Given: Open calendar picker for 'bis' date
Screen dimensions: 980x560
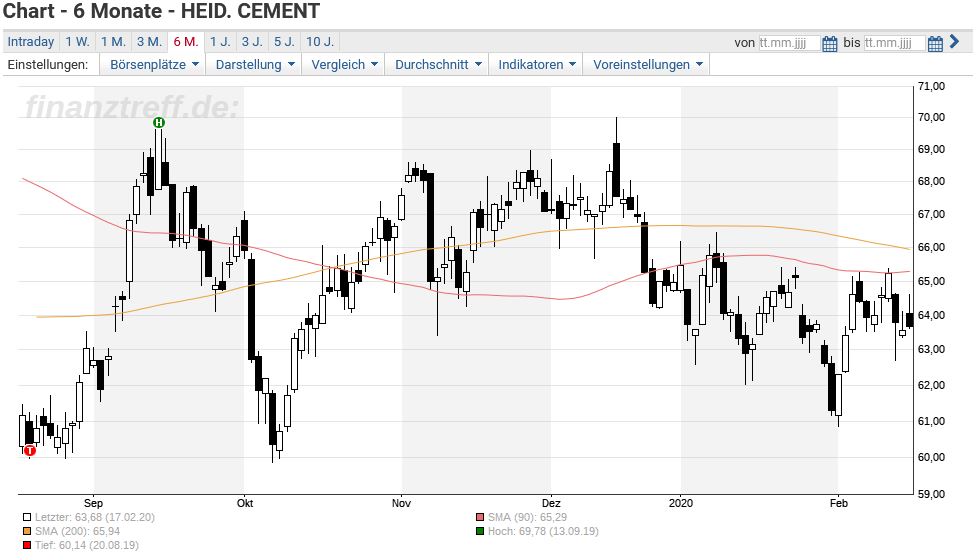Looking at the screenshot, I should [935, 43].
